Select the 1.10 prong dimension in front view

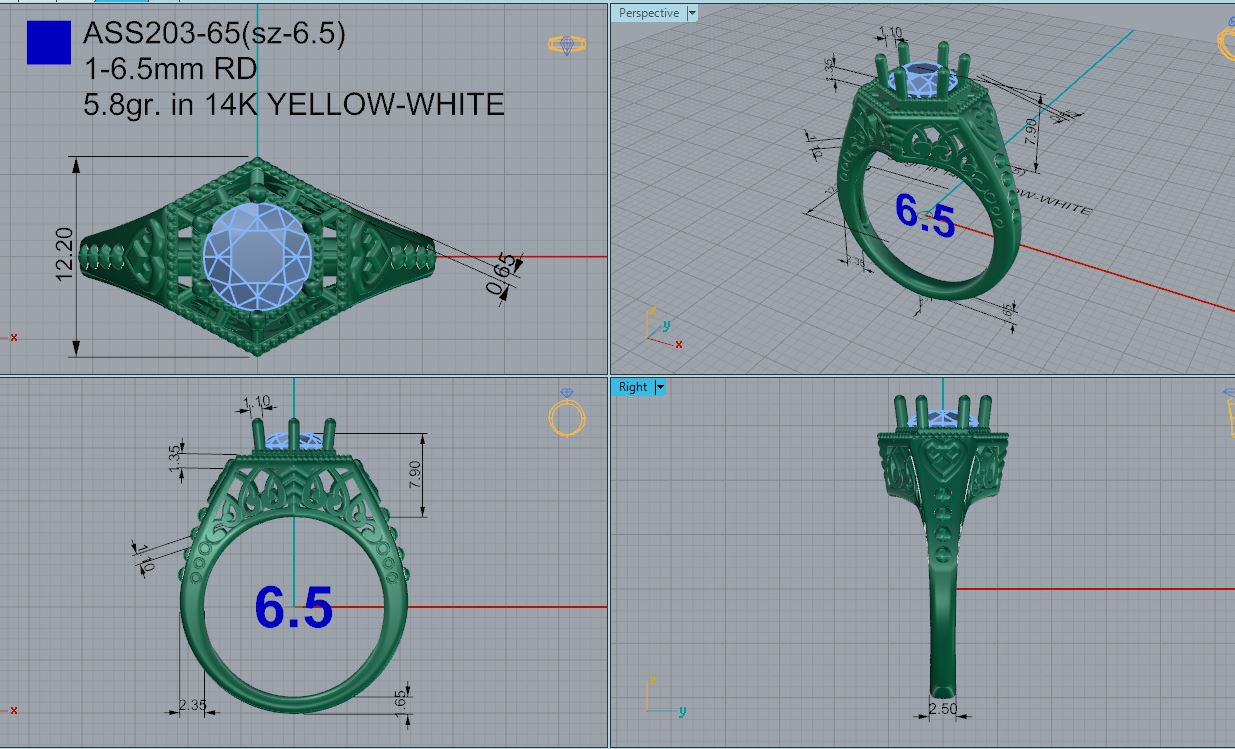click(x=257, y=403)
